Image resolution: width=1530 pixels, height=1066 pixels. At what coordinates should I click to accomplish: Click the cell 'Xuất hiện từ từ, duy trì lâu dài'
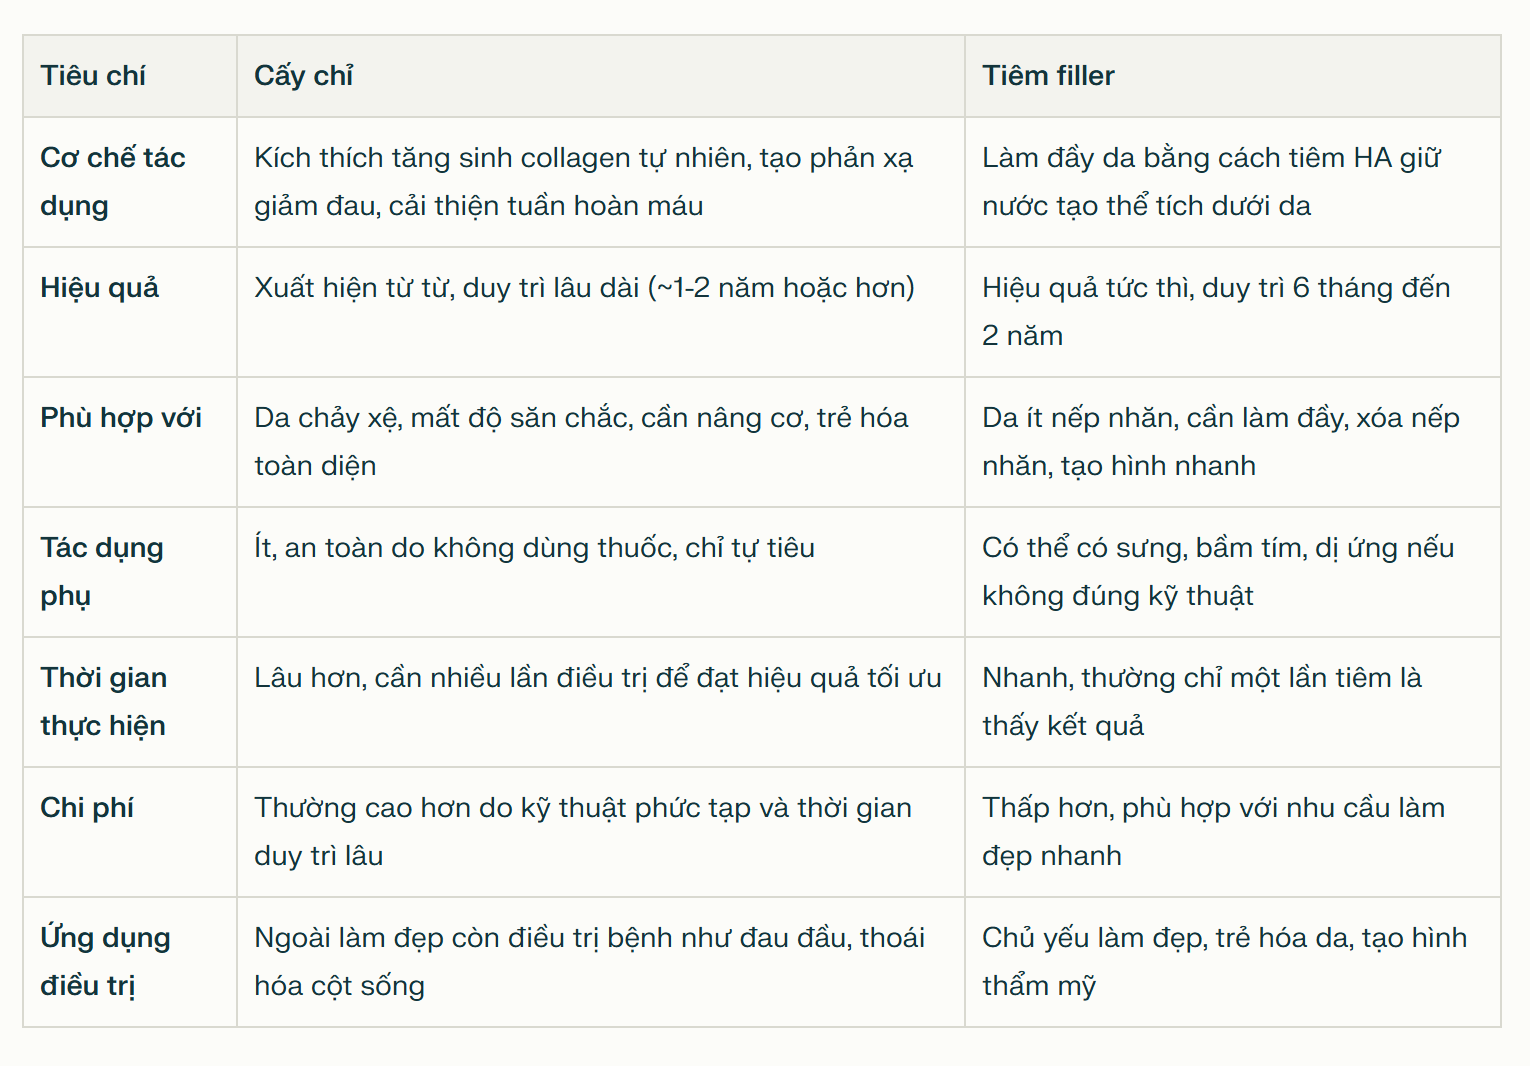tap(584, 288)
